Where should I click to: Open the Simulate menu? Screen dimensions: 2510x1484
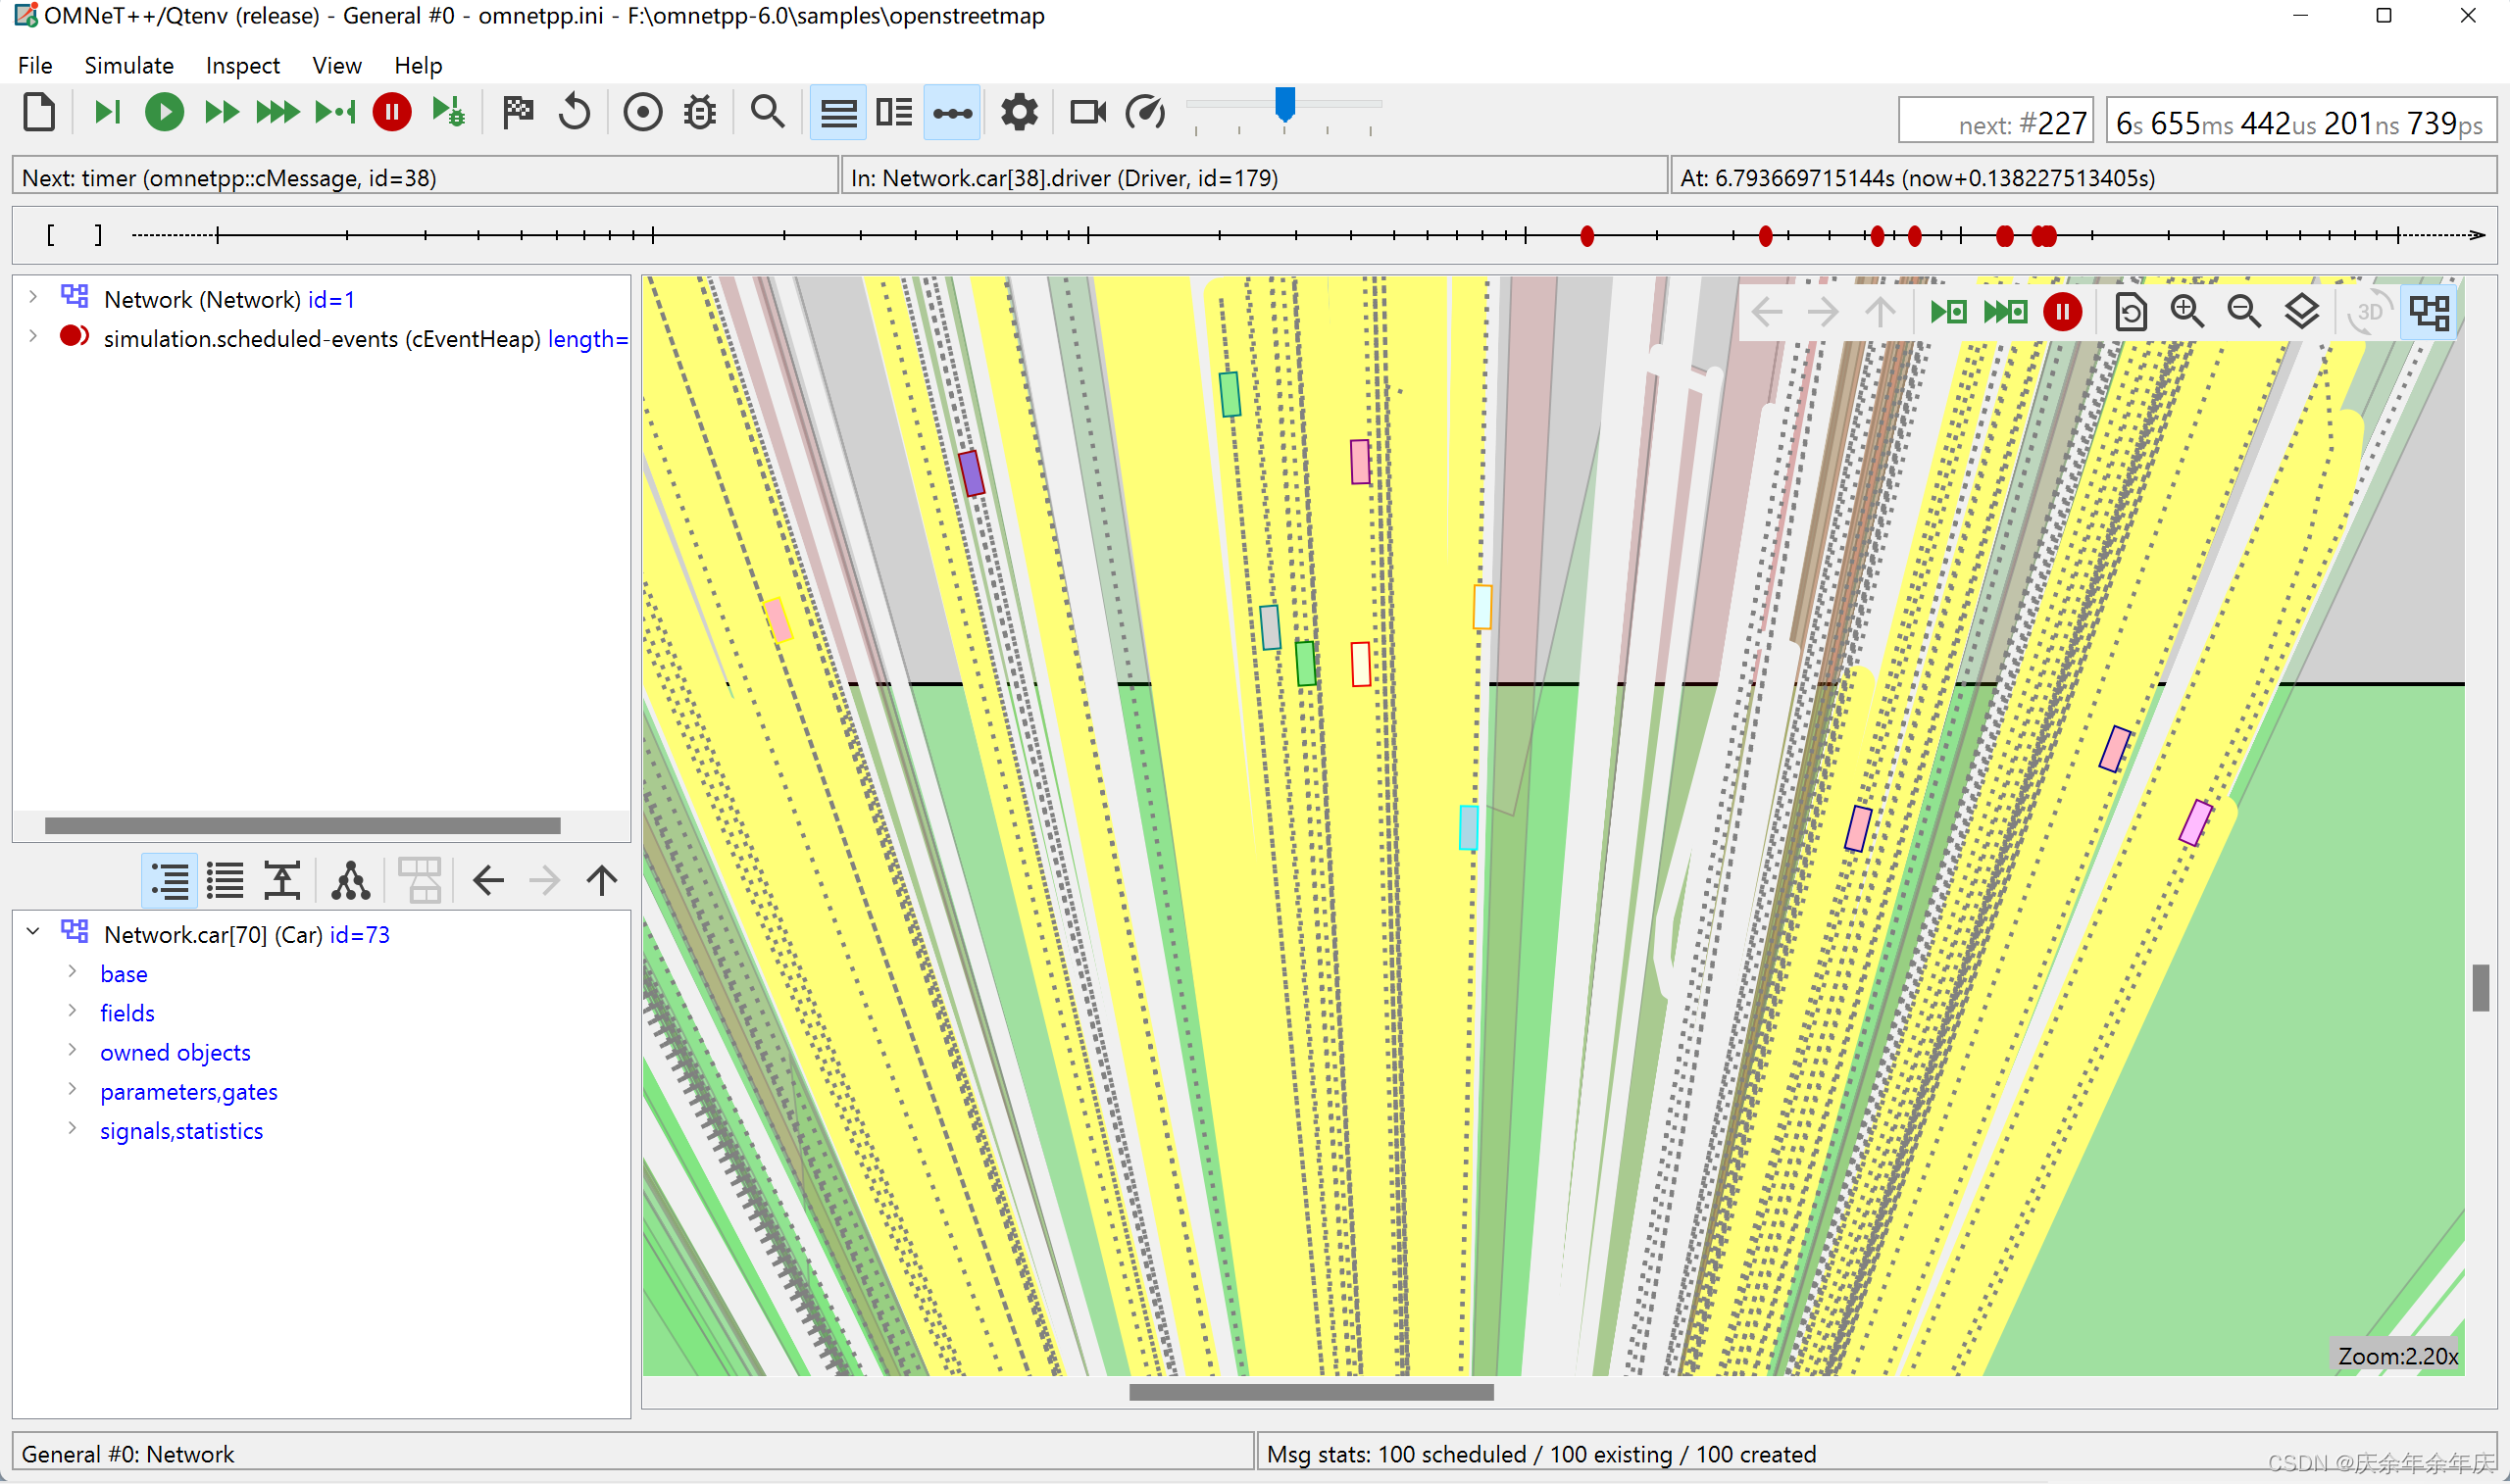pyautogui.click(x=129, y=66)
